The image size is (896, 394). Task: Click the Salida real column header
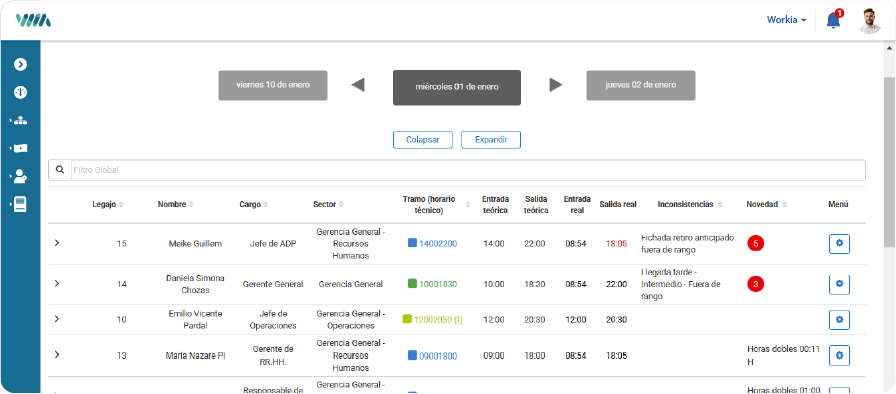click(618, 204)
